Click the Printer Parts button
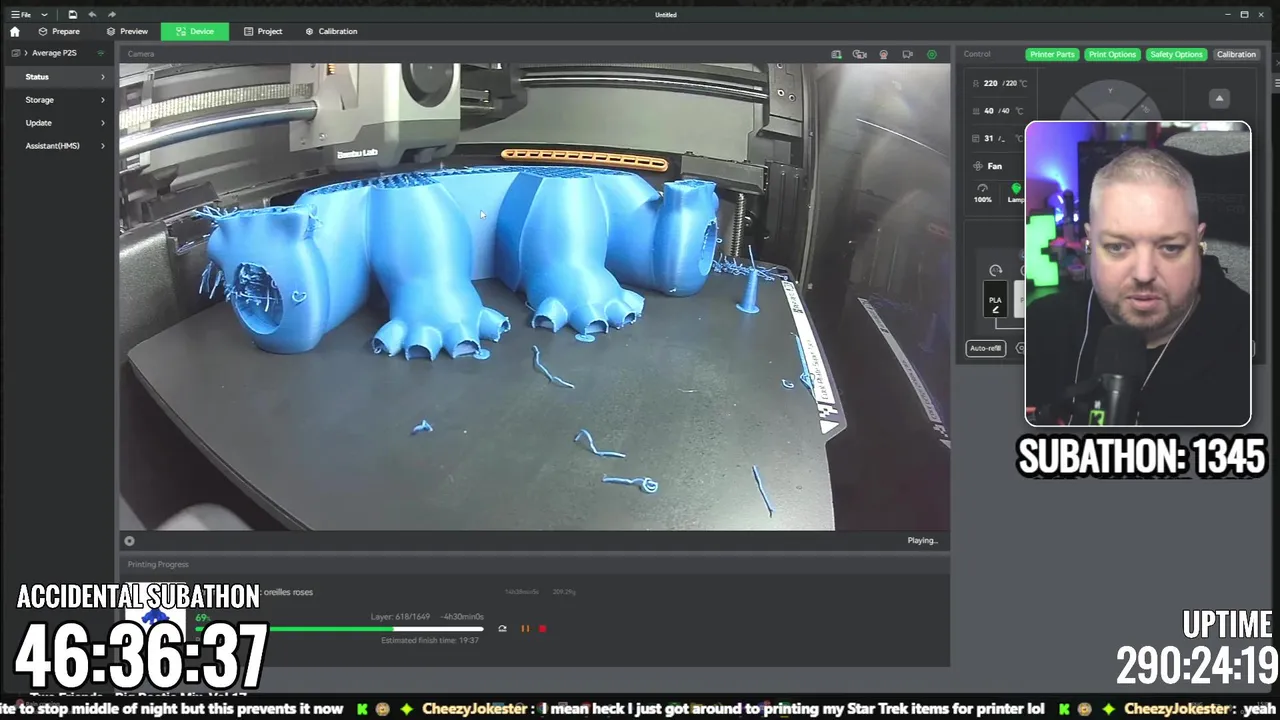 [x=1052, y=54]
